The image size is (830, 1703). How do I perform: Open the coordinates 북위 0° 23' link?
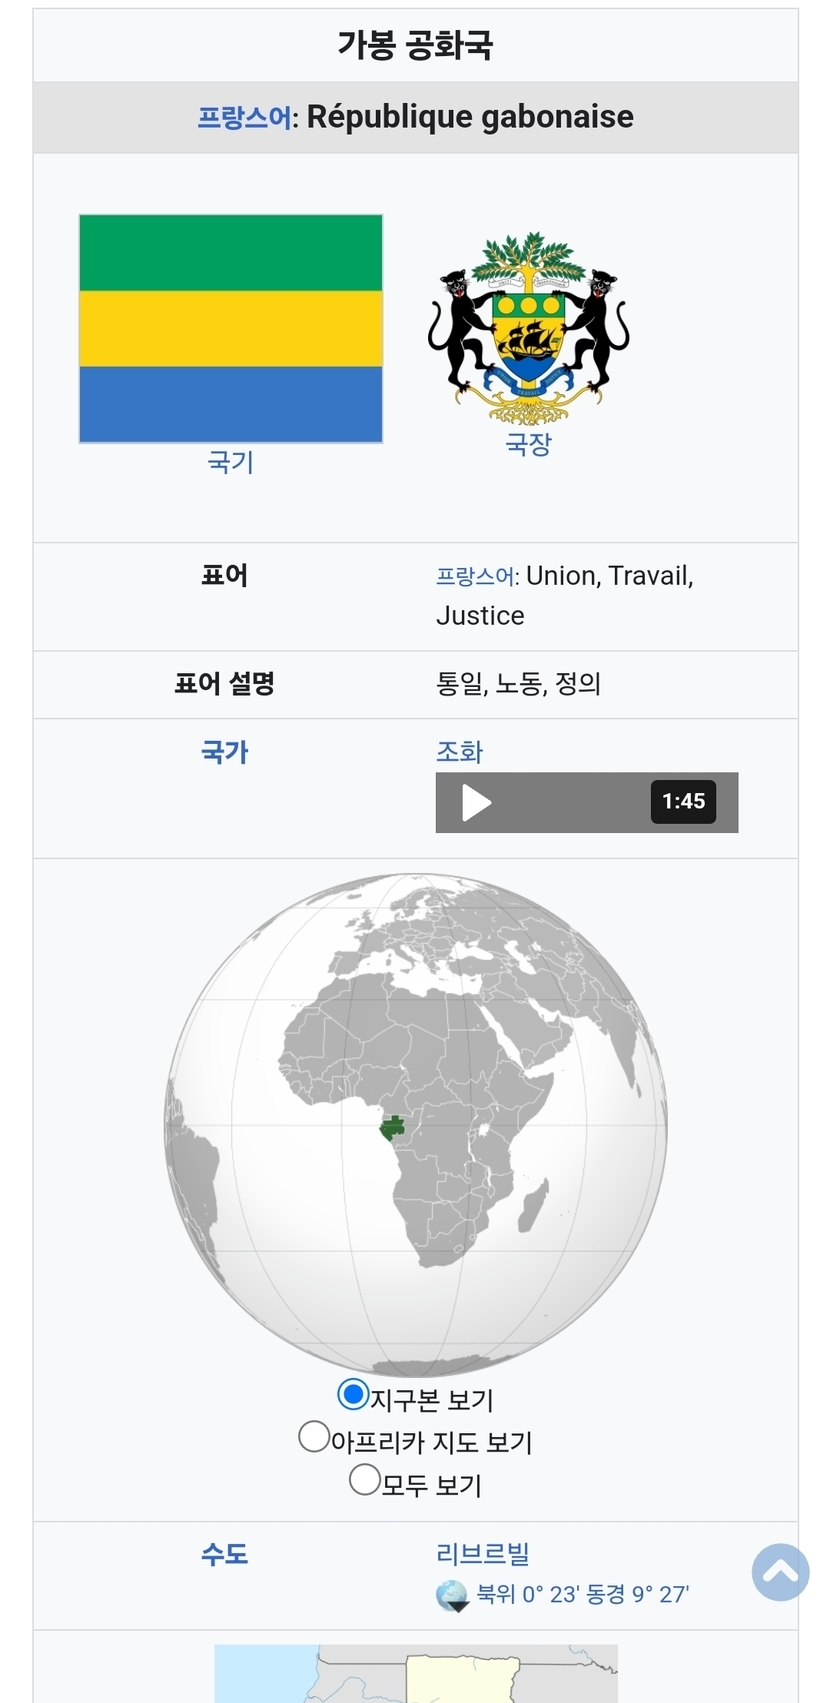pos(583,1594)
